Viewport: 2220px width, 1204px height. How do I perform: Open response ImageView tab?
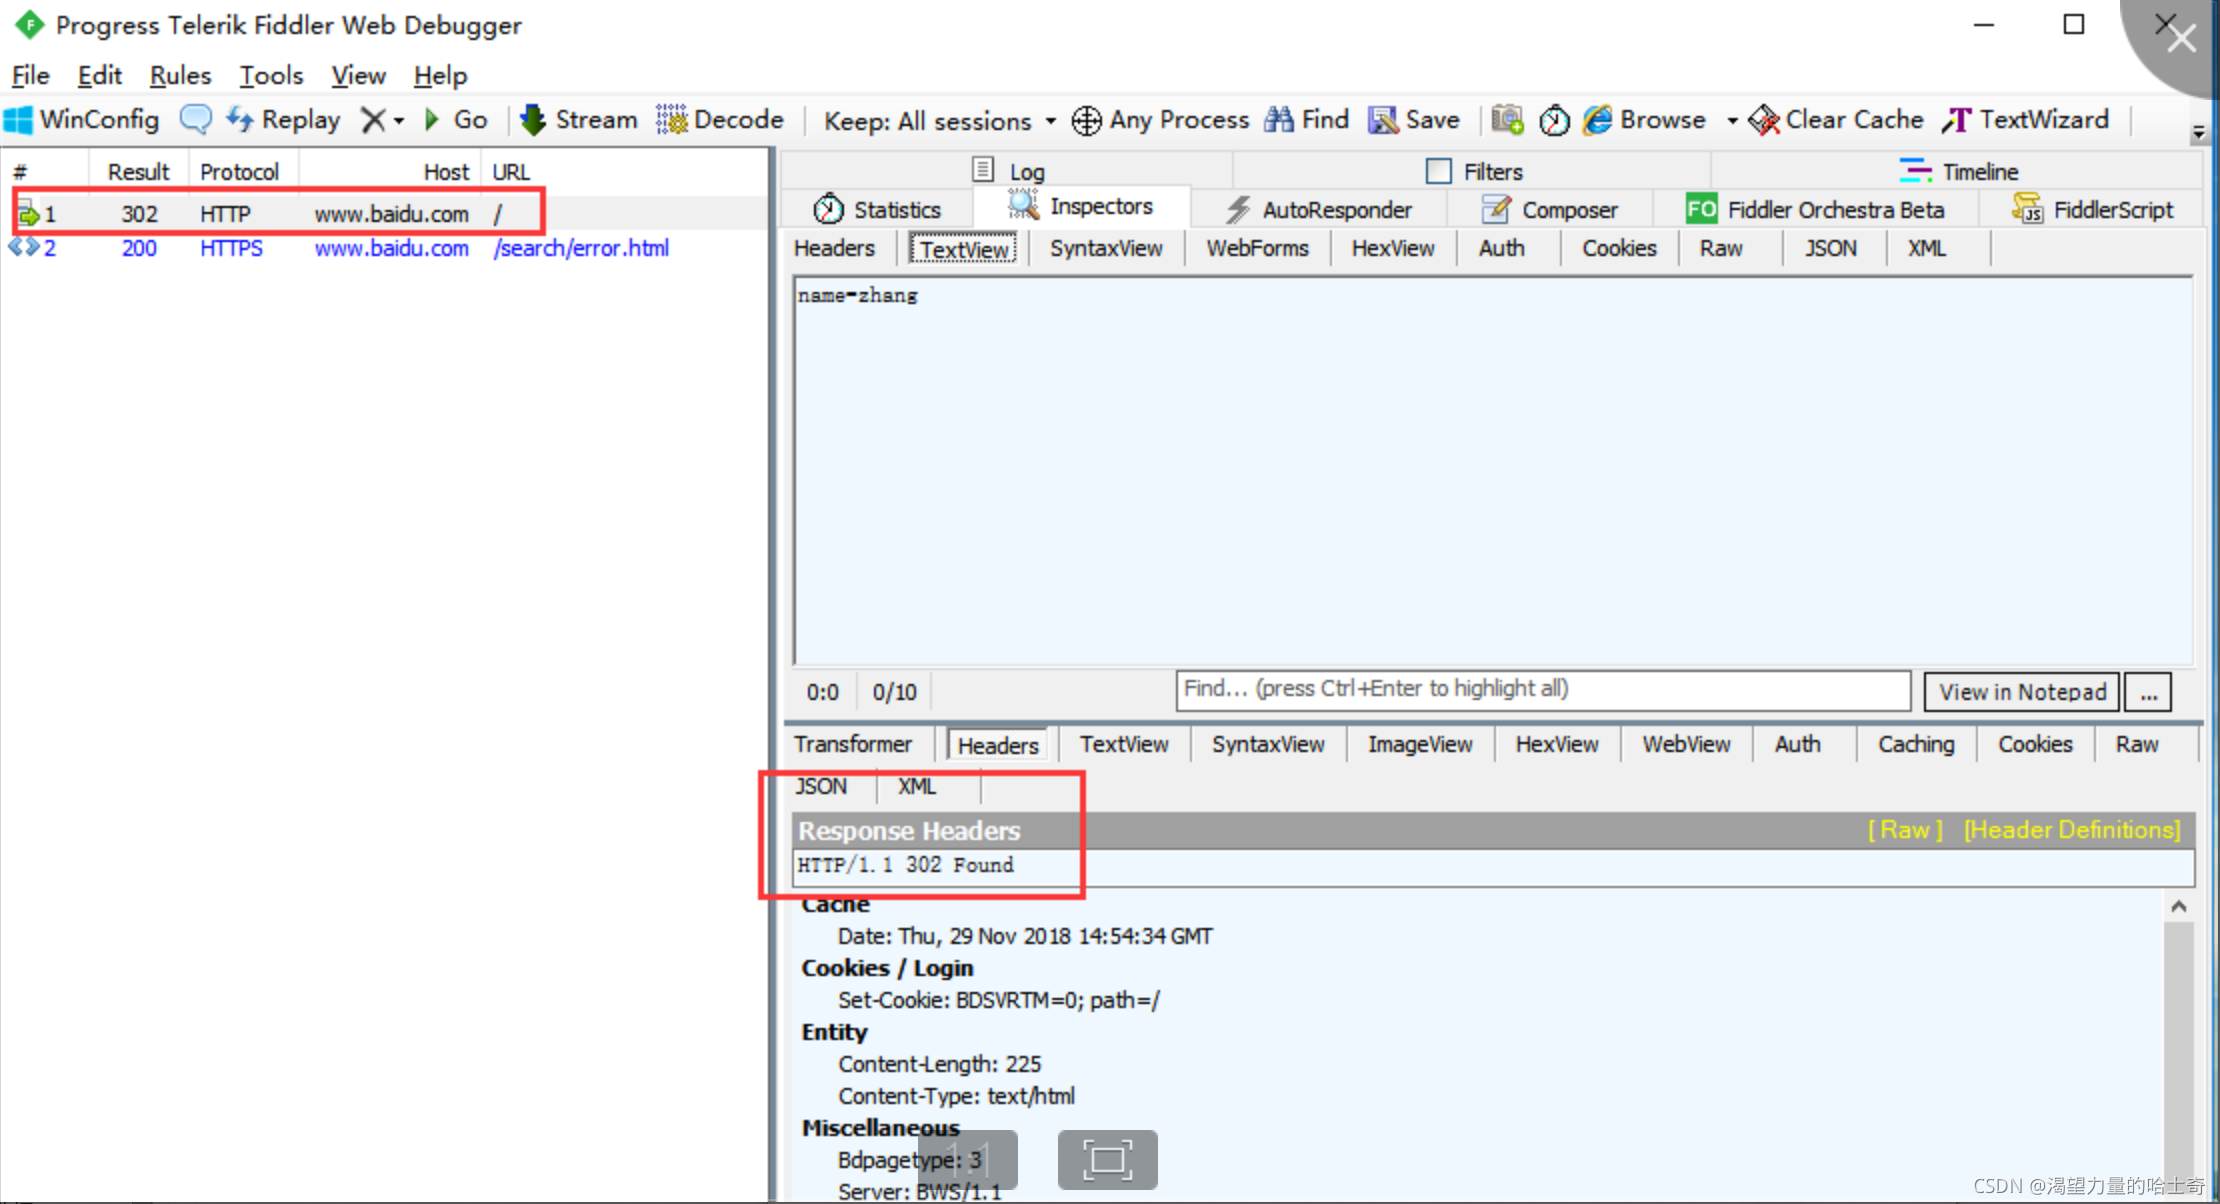[1420, 744]
